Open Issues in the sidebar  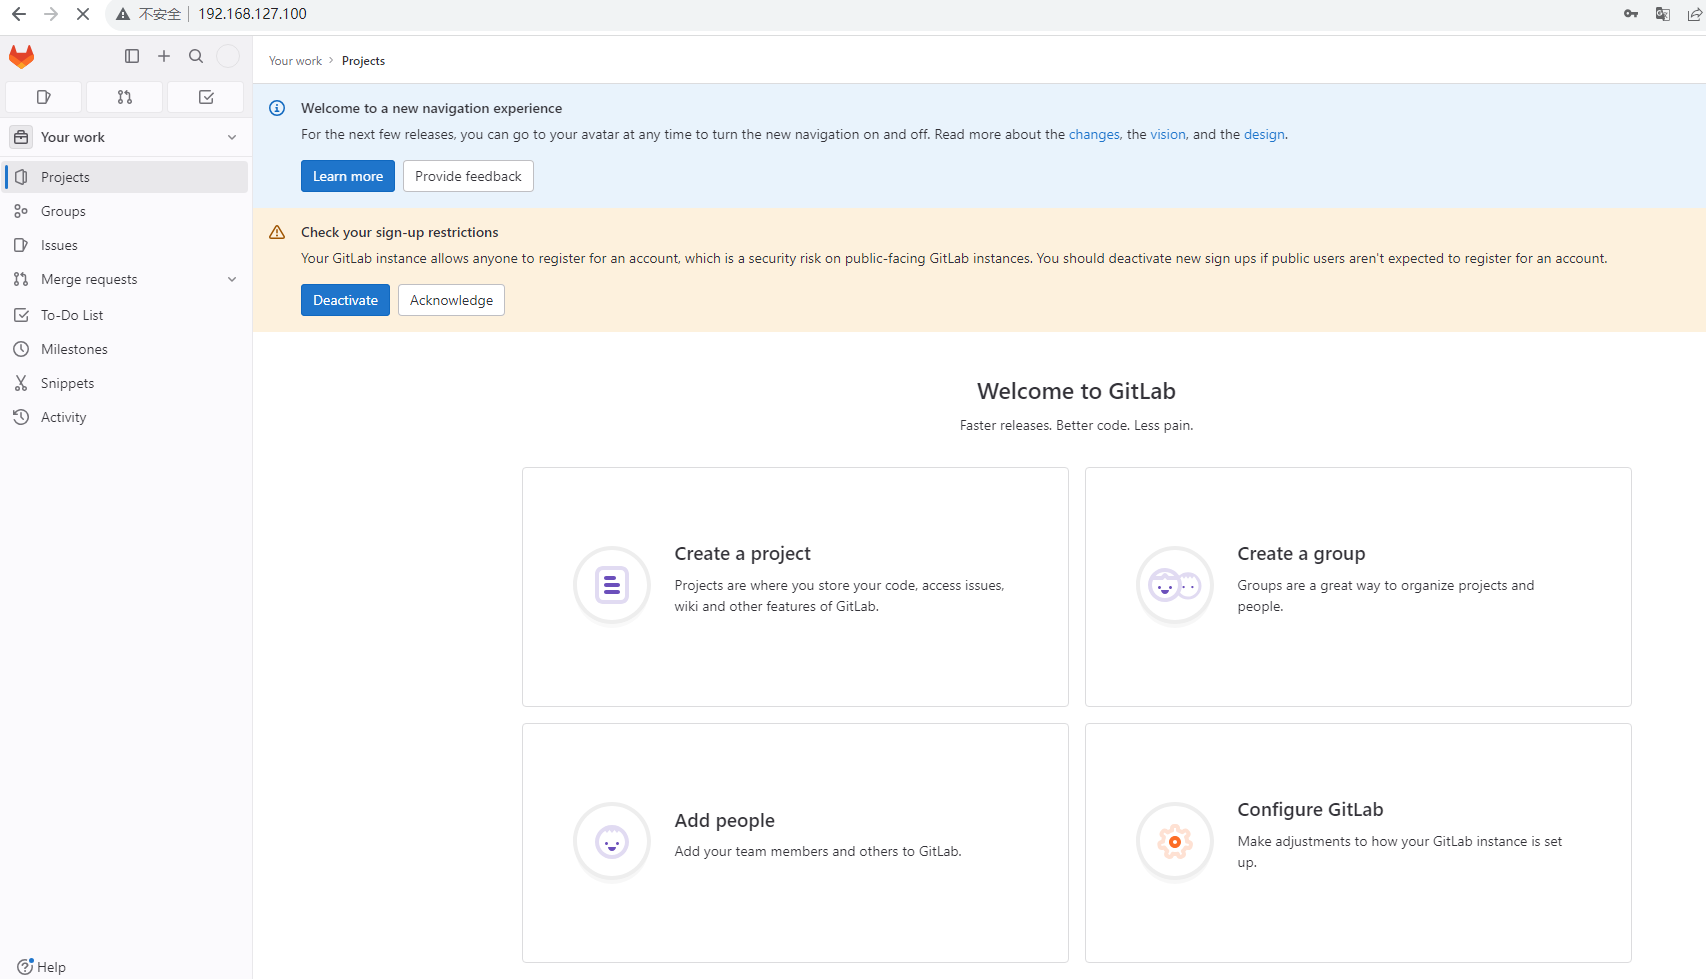(x=126, y=245)
